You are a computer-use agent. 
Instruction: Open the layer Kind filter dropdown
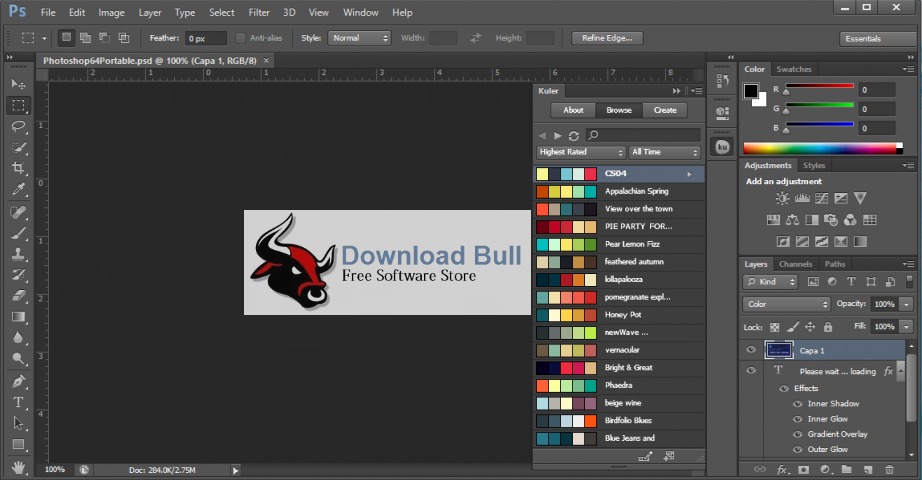(x=770, y=282)
